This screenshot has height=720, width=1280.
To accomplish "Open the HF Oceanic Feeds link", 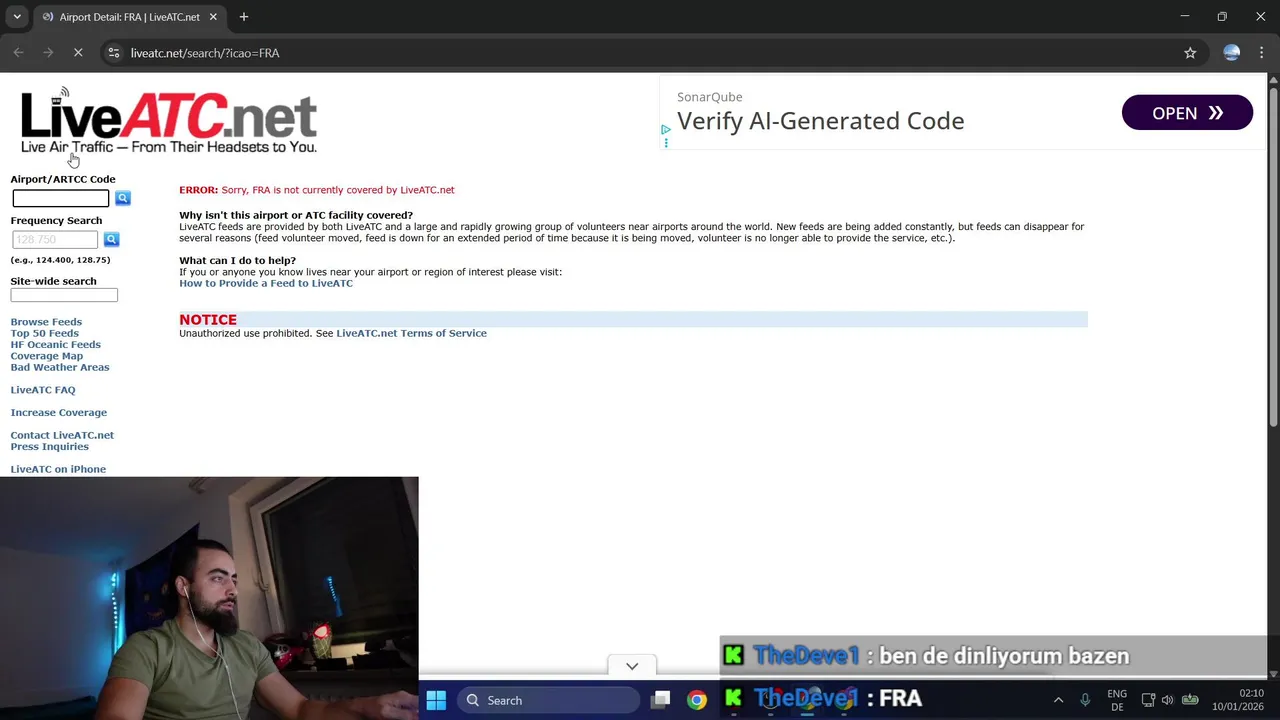I will 55,344.
